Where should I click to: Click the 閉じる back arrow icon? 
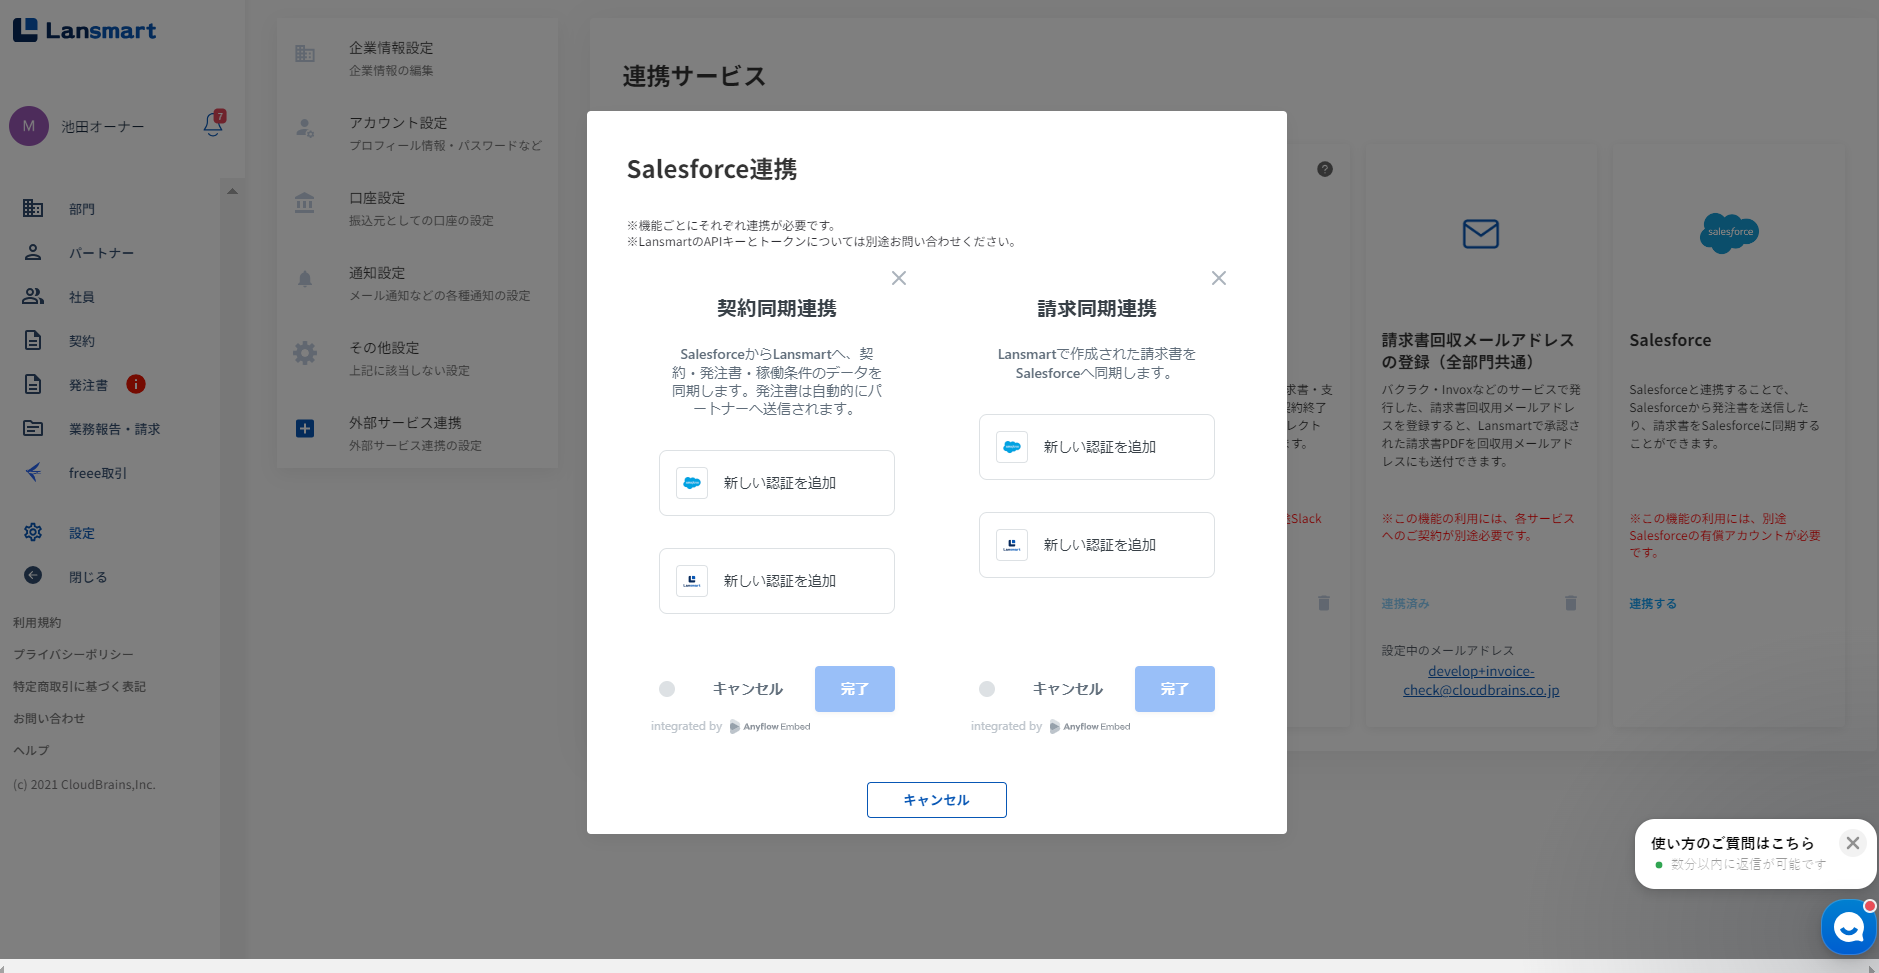pyautogui.click(x=33, y=575)
